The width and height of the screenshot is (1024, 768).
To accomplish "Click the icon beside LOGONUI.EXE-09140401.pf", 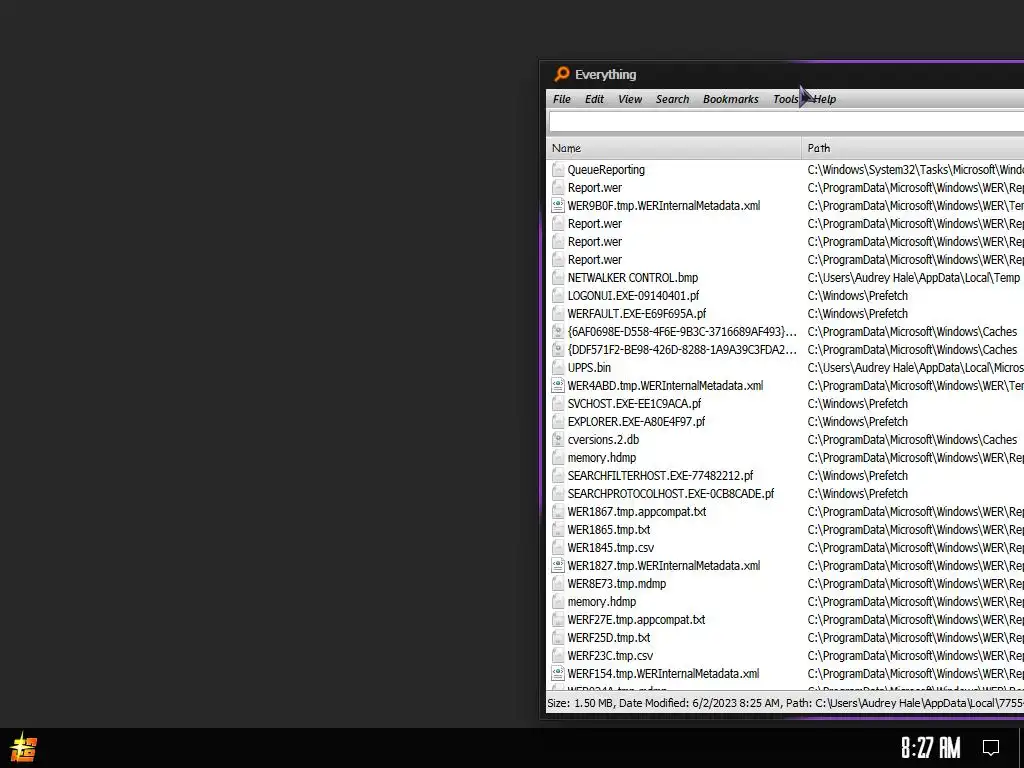I will (558, 296).
